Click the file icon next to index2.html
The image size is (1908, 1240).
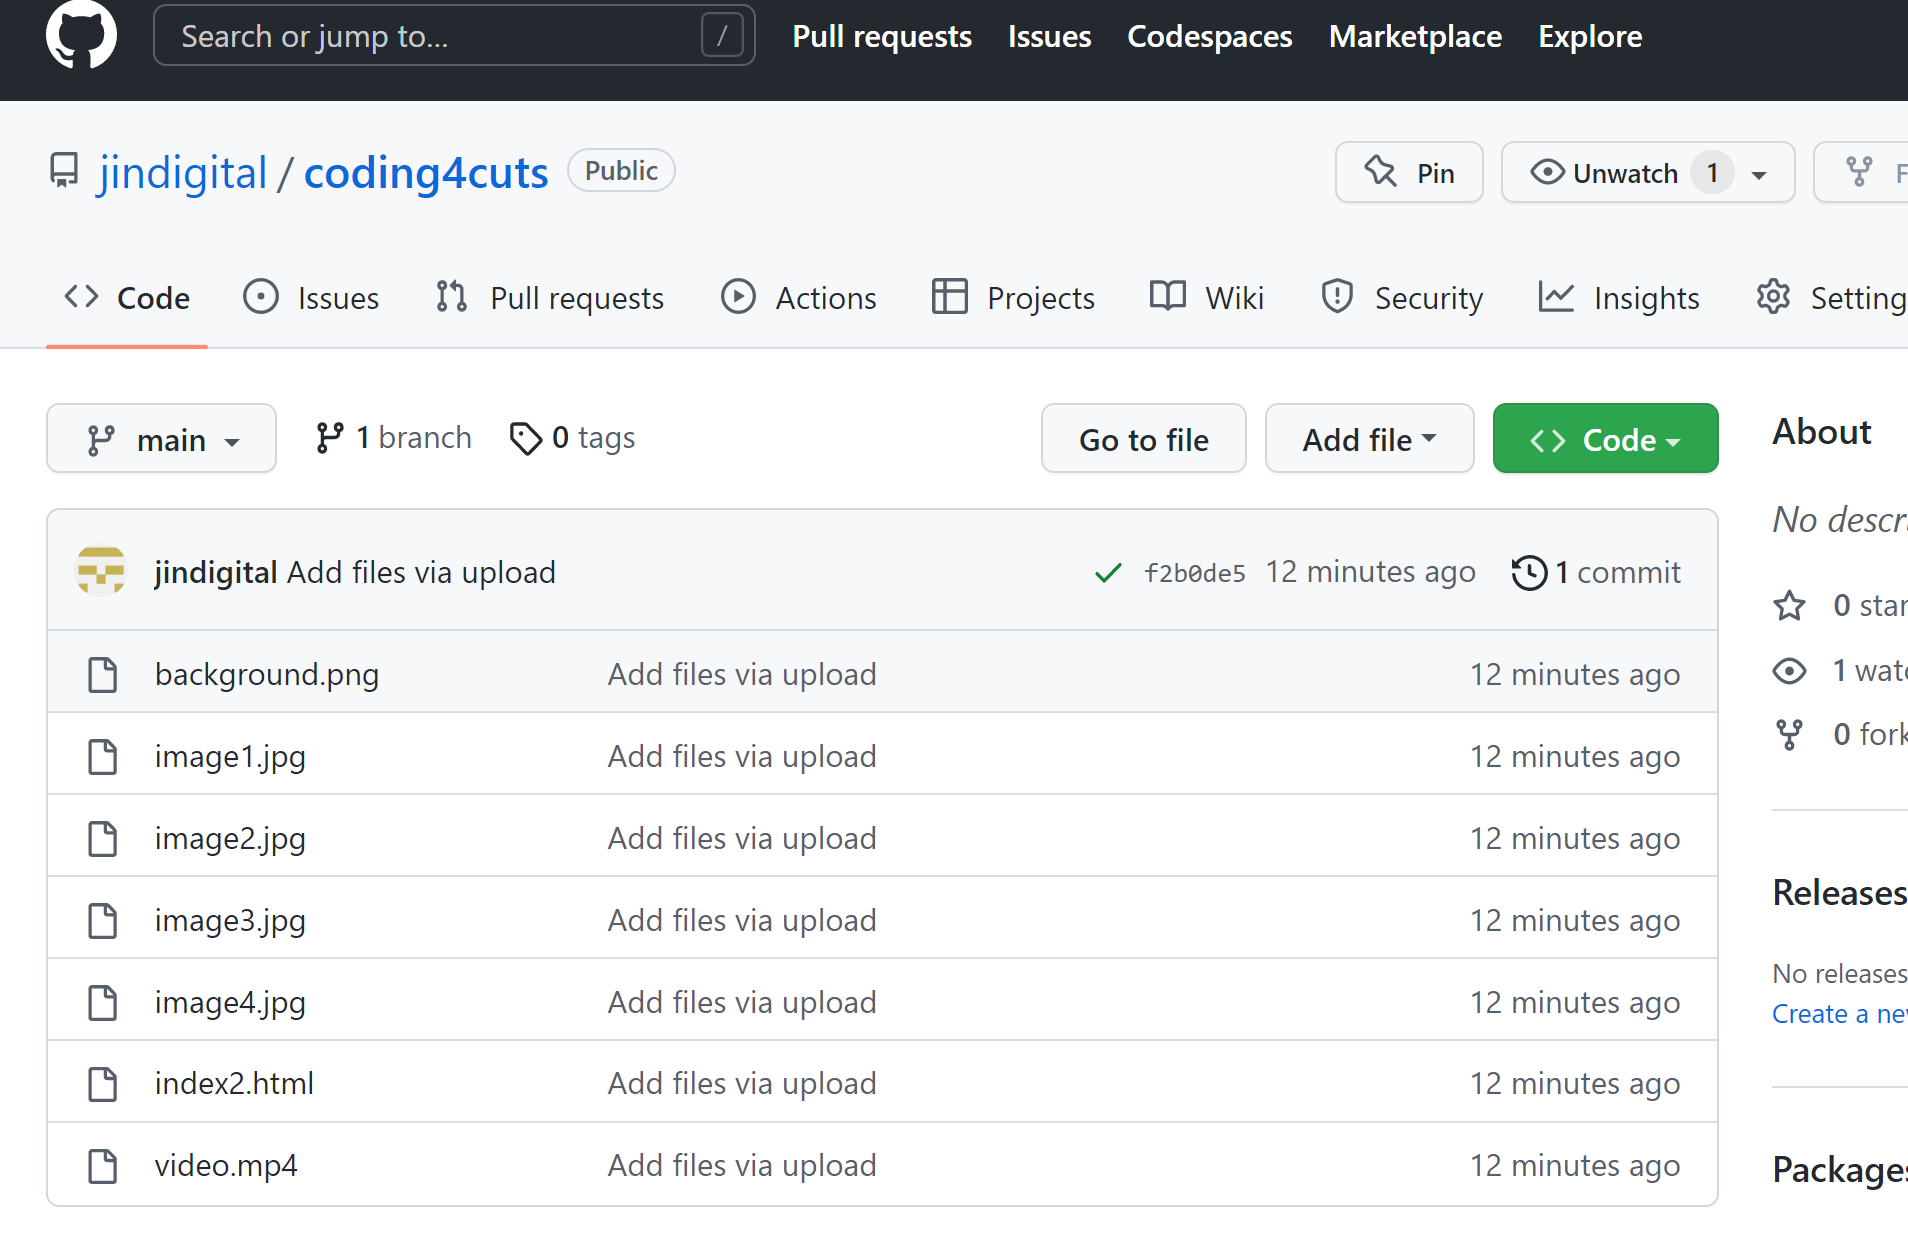click(x=102, y=1084)
